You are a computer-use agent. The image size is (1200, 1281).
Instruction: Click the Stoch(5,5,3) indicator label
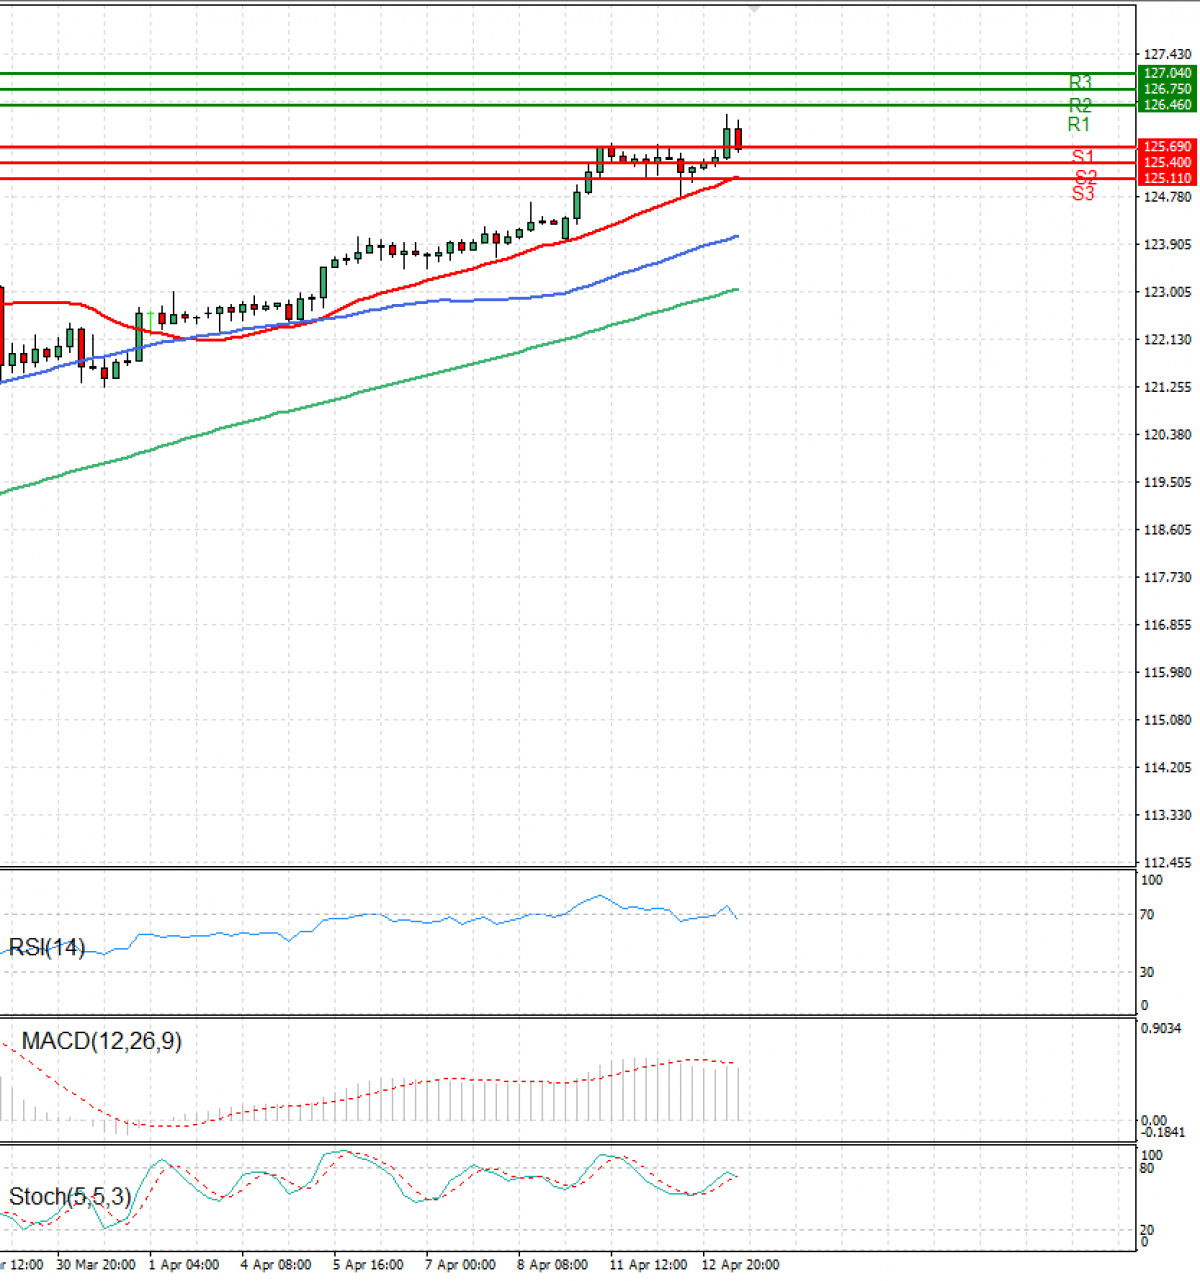(x=70, y=1196)
